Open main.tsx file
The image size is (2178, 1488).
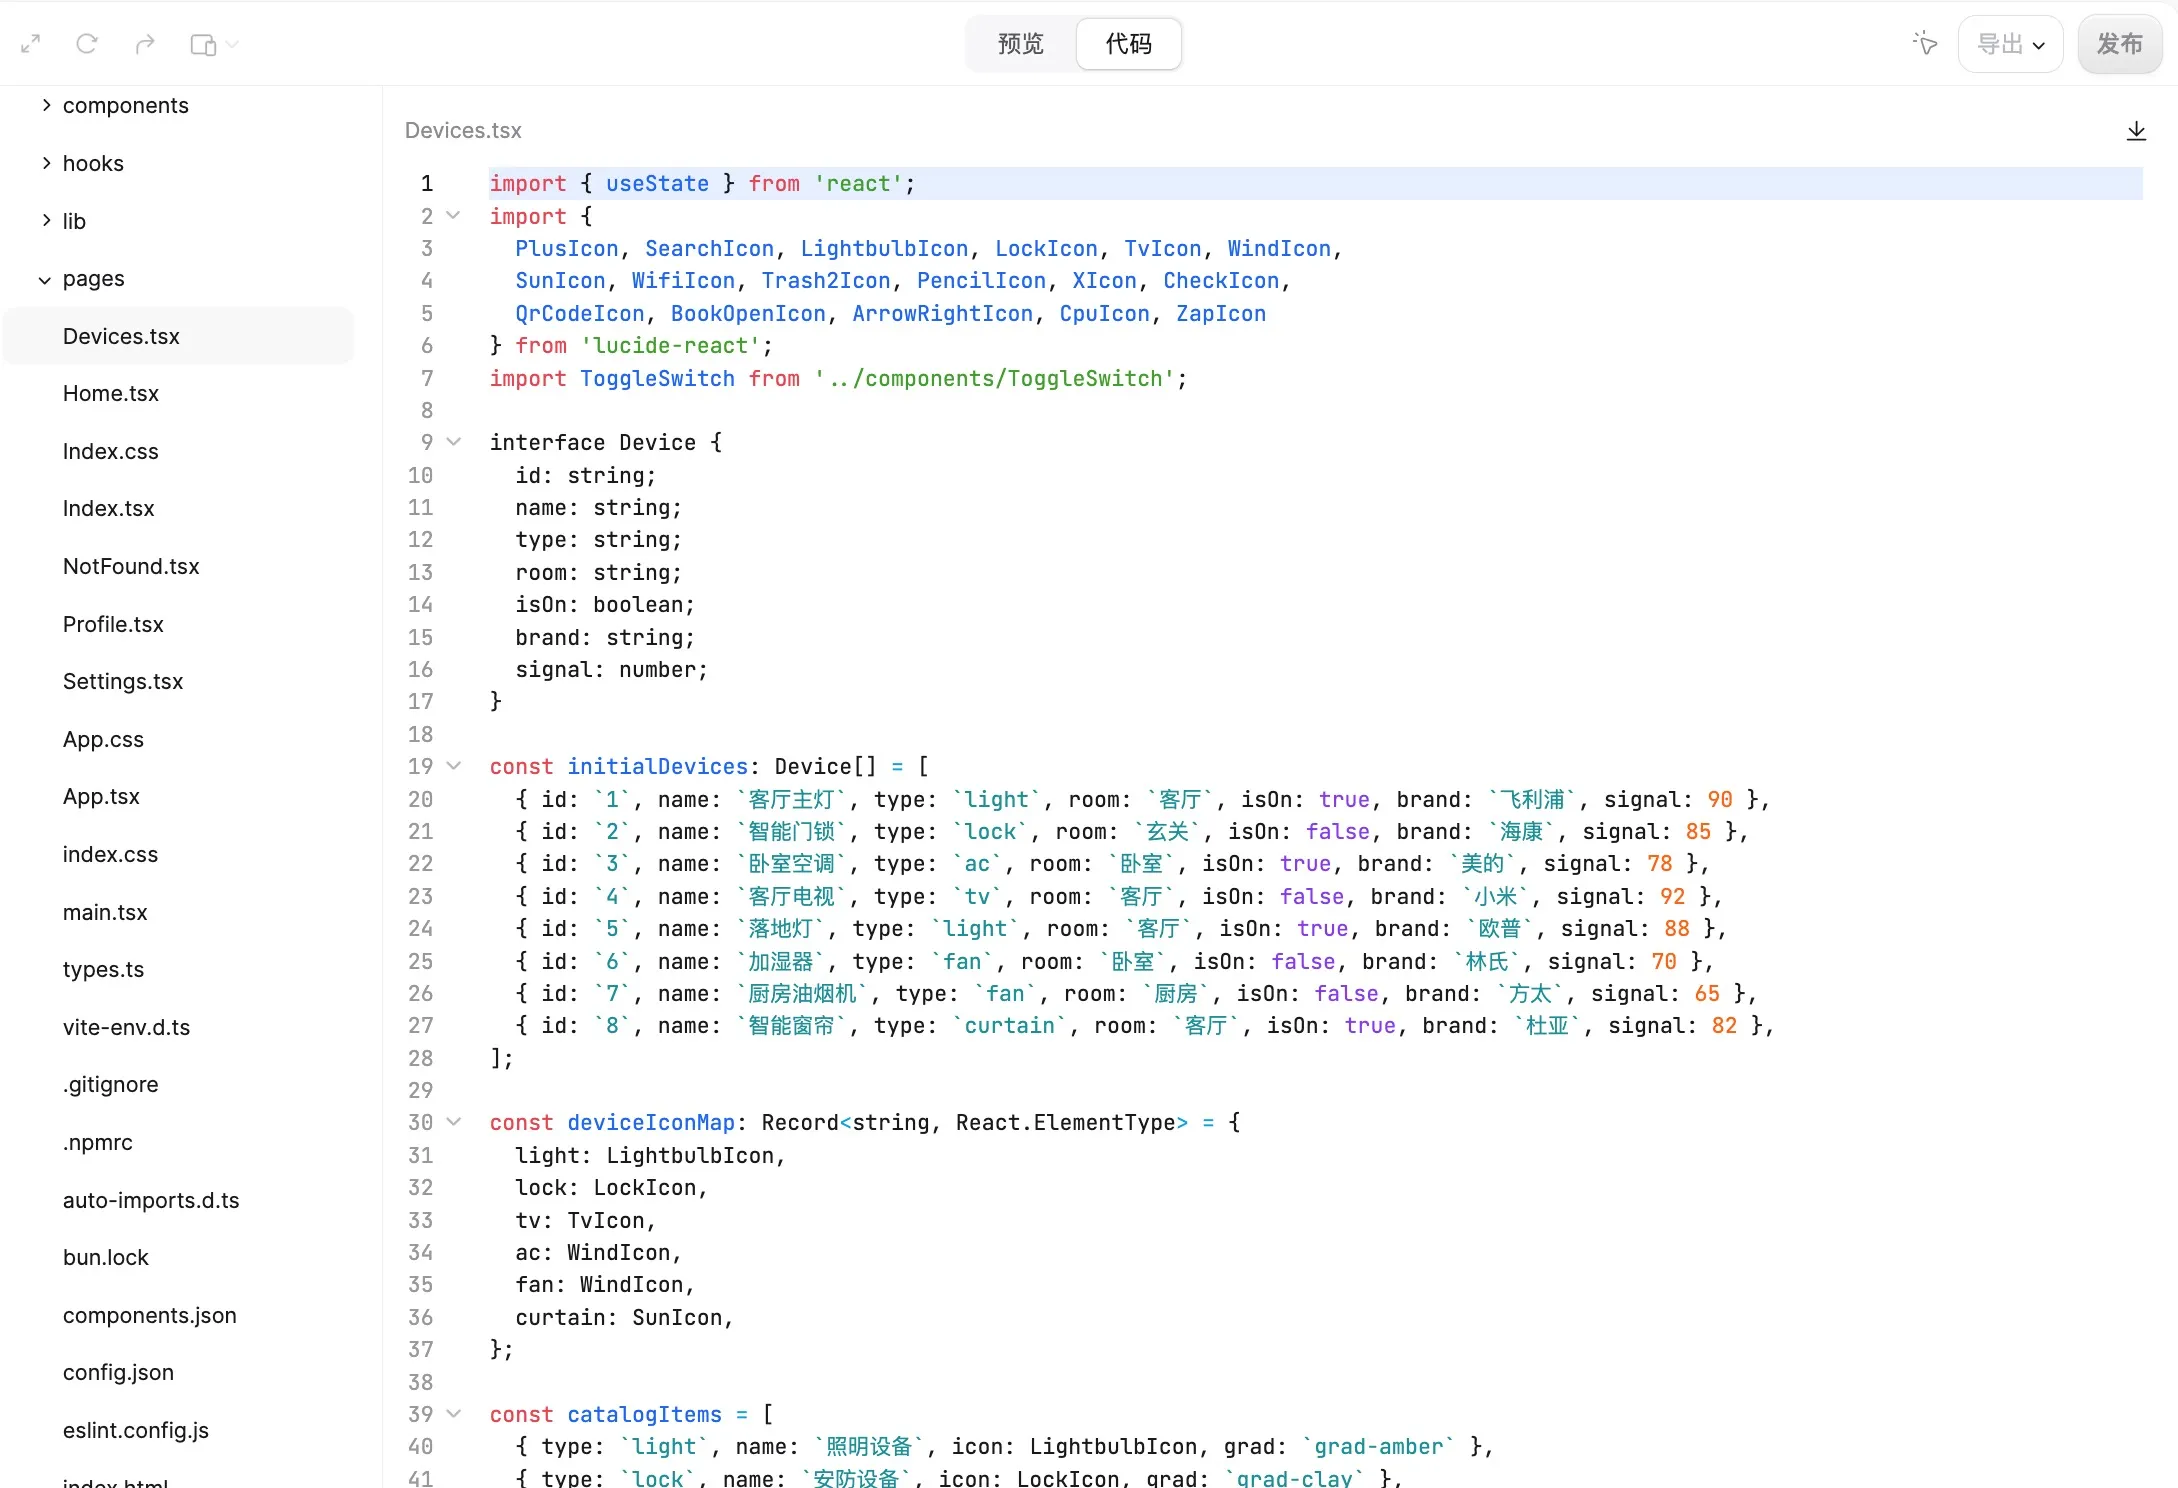[x=105, y=913]
